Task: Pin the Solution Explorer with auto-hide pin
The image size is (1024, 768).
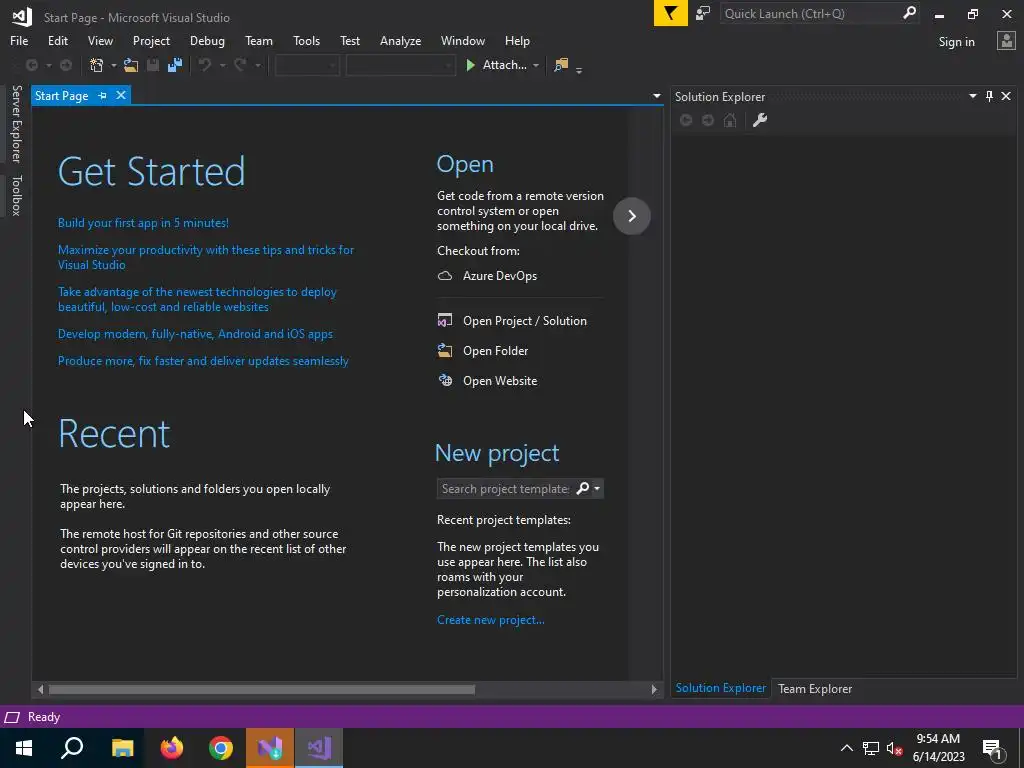Action: [989, 96]
